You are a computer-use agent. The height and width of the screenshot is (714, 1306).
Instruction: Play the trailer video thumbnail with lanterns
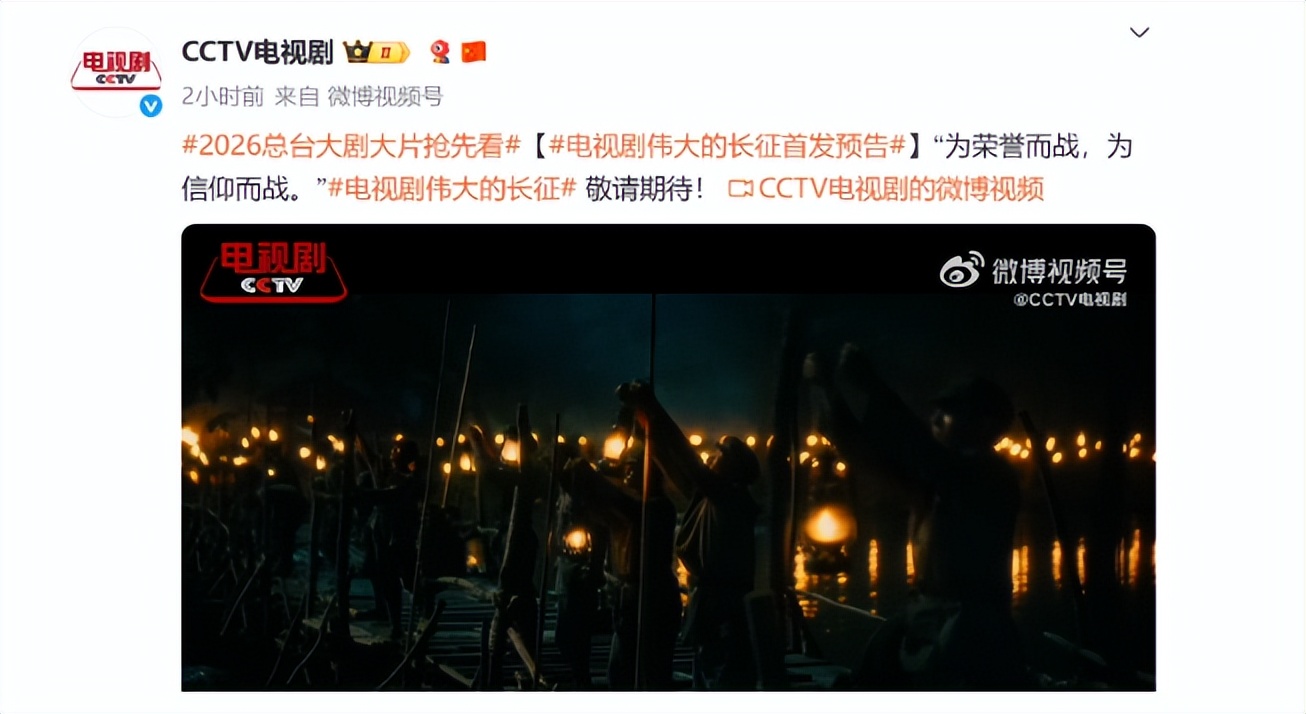(668, 457)
